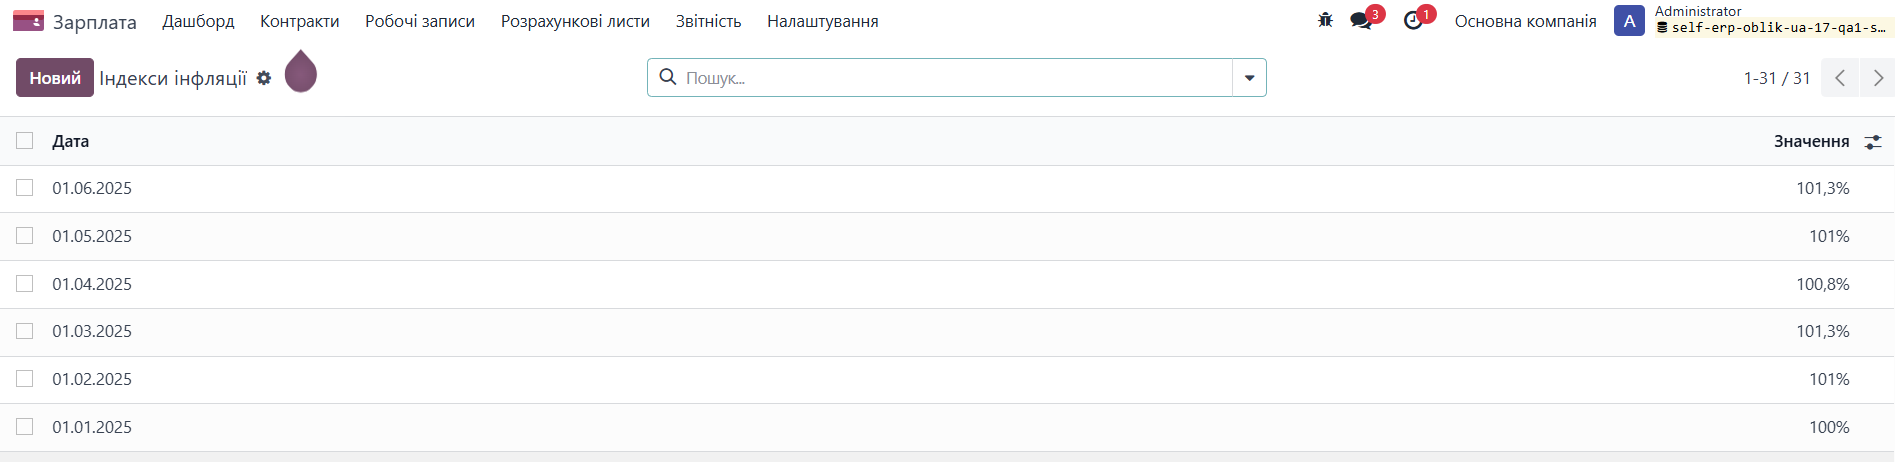This screenshot has width=1895, height=462.
Task: Toggle the select-all checkbox in header
Action: (x=25, y=141)
